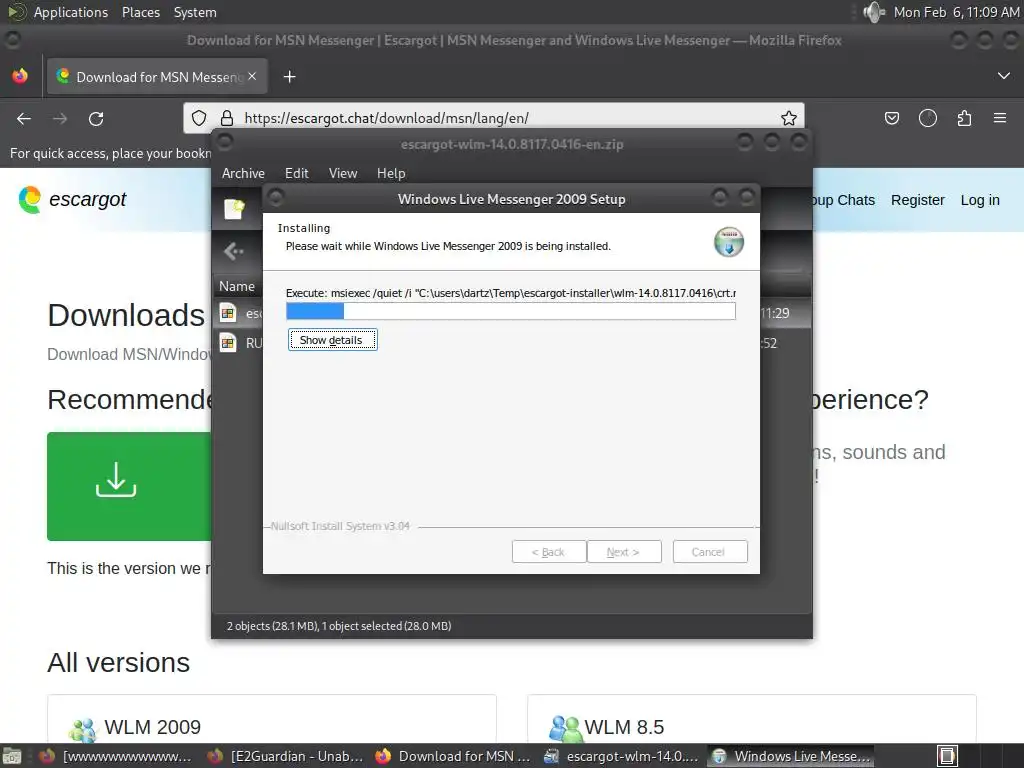Viewport: 1024px width, 768px height.
Task: Click the < Back button in Setup
Action: tap(549, 552)
